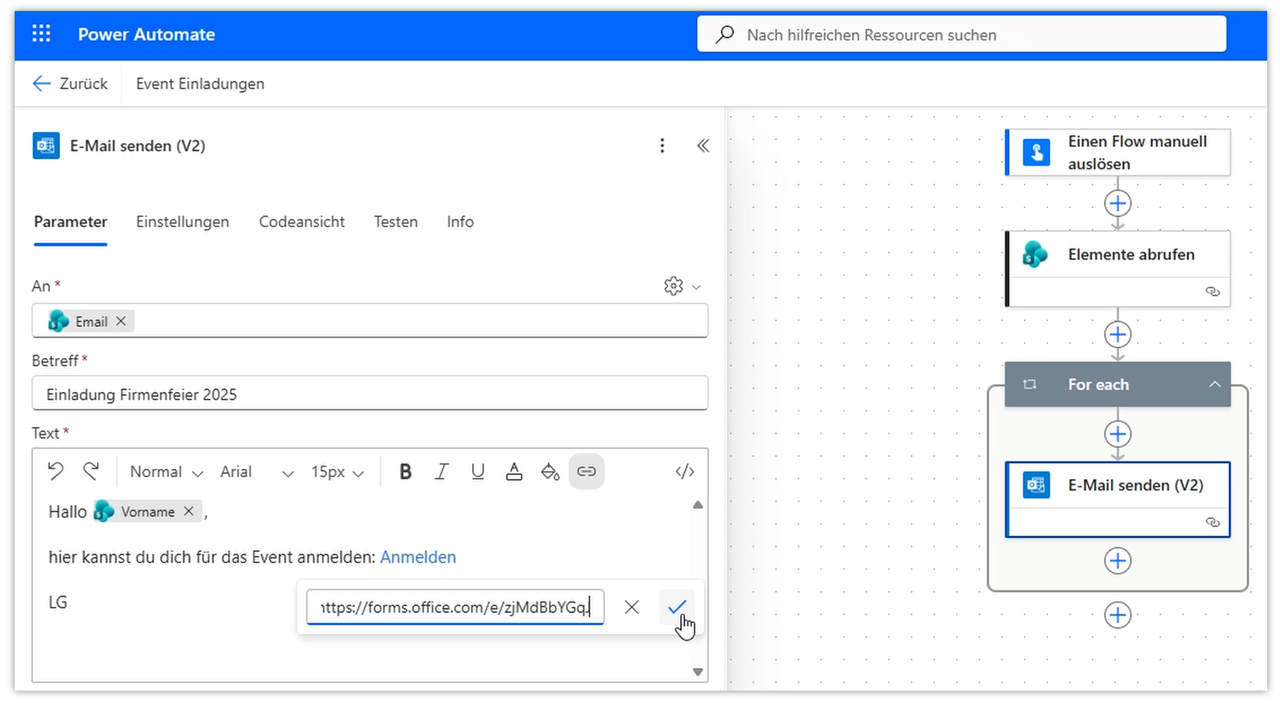Viewport: 1280px width, 703px height.
Task: Click the link URL input field
Action: (455, 607)
